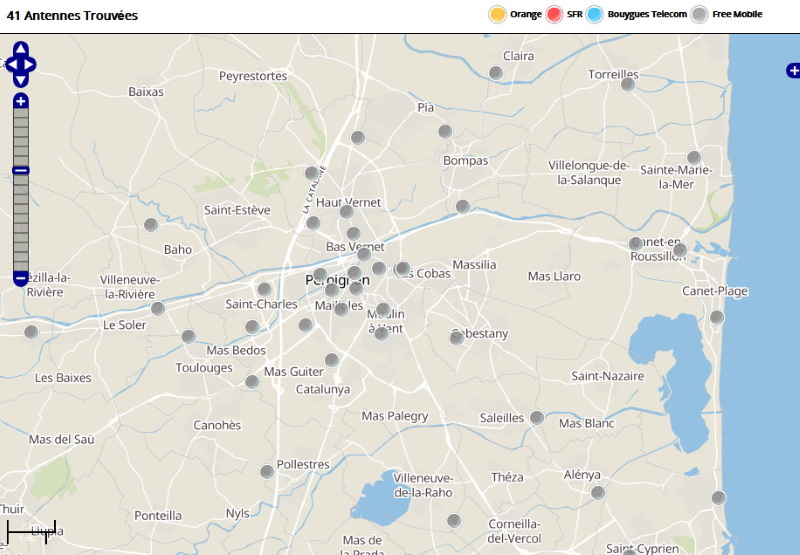Click the antenna marker near Alénya

[598, 492]
